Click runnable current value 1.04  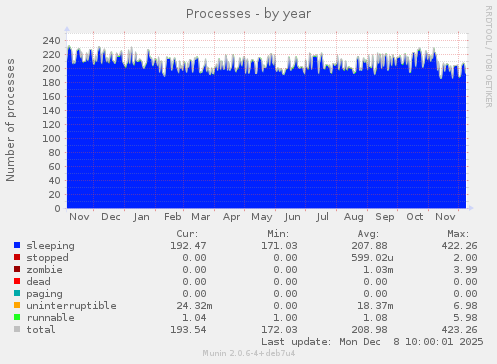pos(194,318)
